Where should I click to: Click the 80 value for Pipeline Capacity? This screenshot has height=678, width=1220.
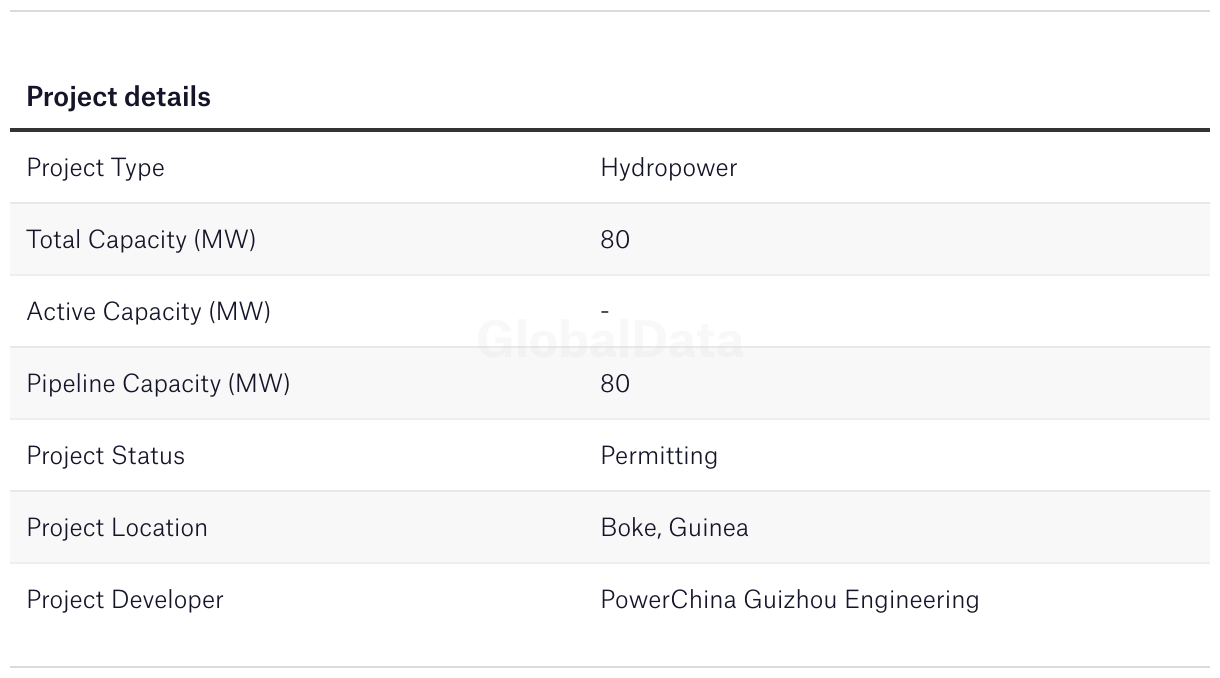615,384
